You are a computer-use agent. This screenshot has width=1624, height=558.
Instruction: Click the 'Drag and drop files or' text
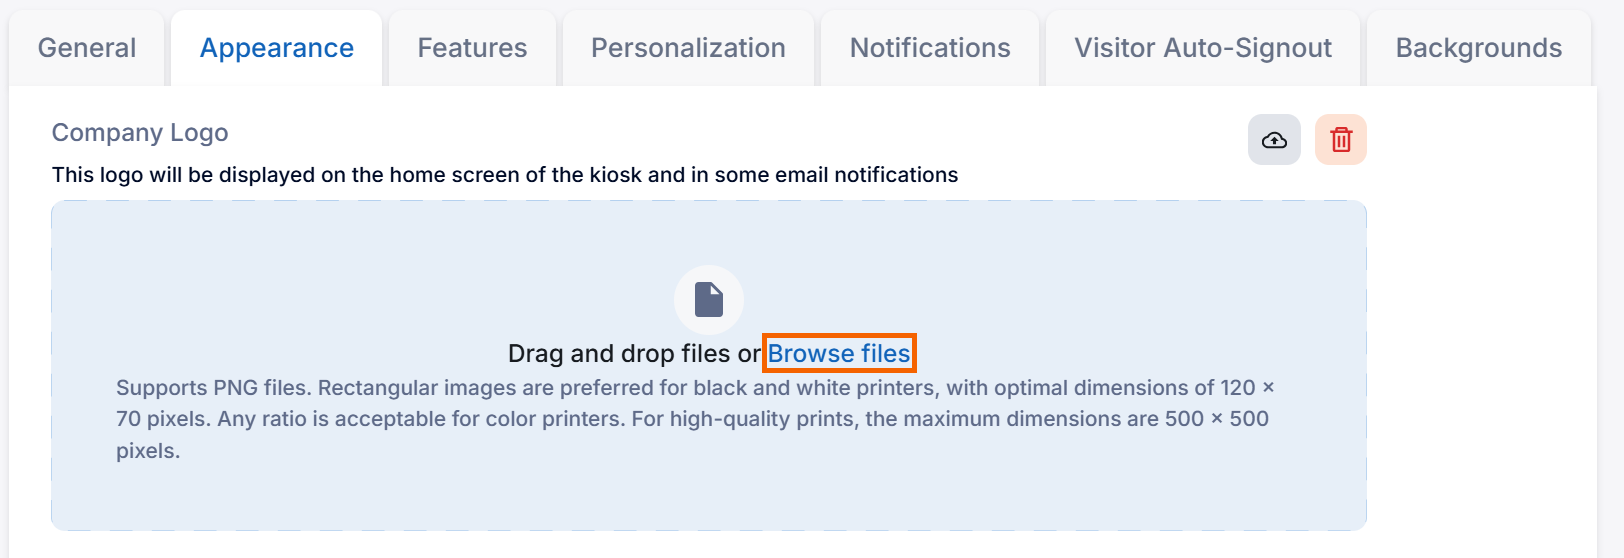click(x=634, y=354)
